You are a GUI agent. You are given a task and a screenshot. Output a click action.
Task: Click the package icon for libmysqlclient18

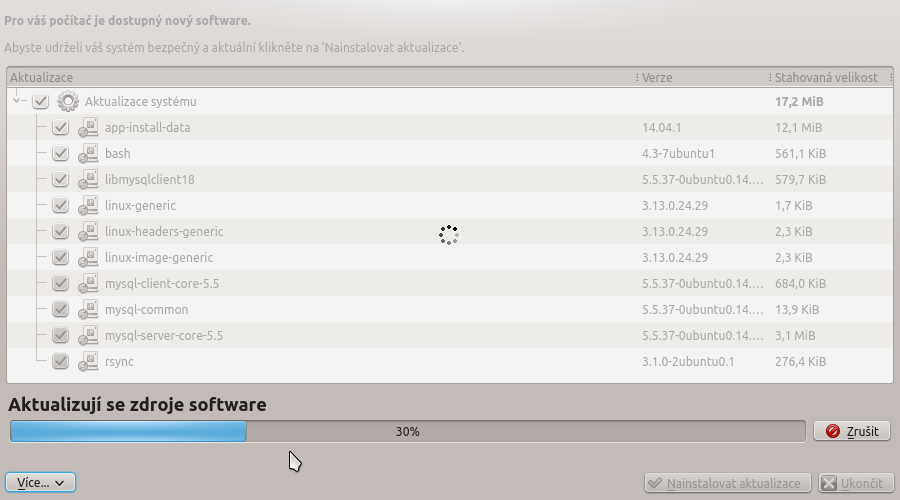88,180
